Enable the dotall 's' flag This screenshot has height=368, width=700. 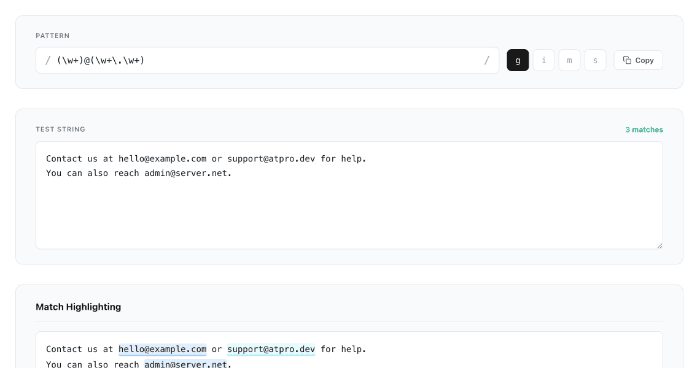pos(595,60)
